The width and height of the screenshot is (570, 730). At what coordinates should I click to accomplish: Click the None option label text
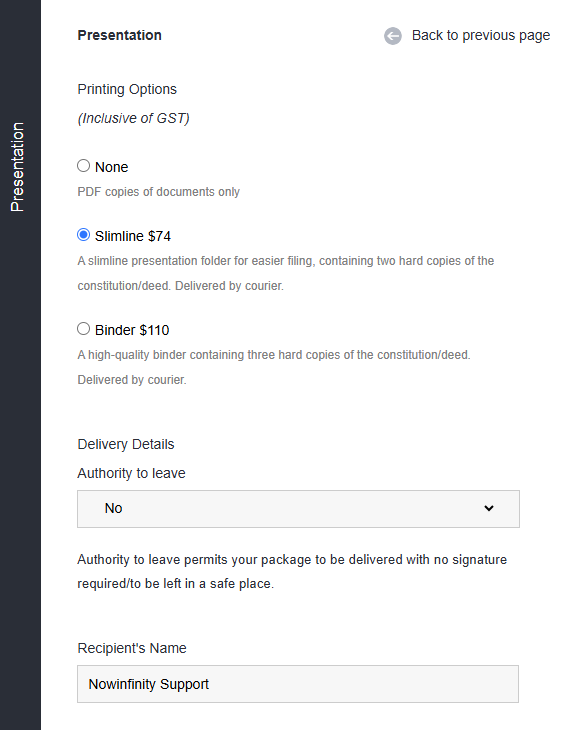[x=111, y=167]
